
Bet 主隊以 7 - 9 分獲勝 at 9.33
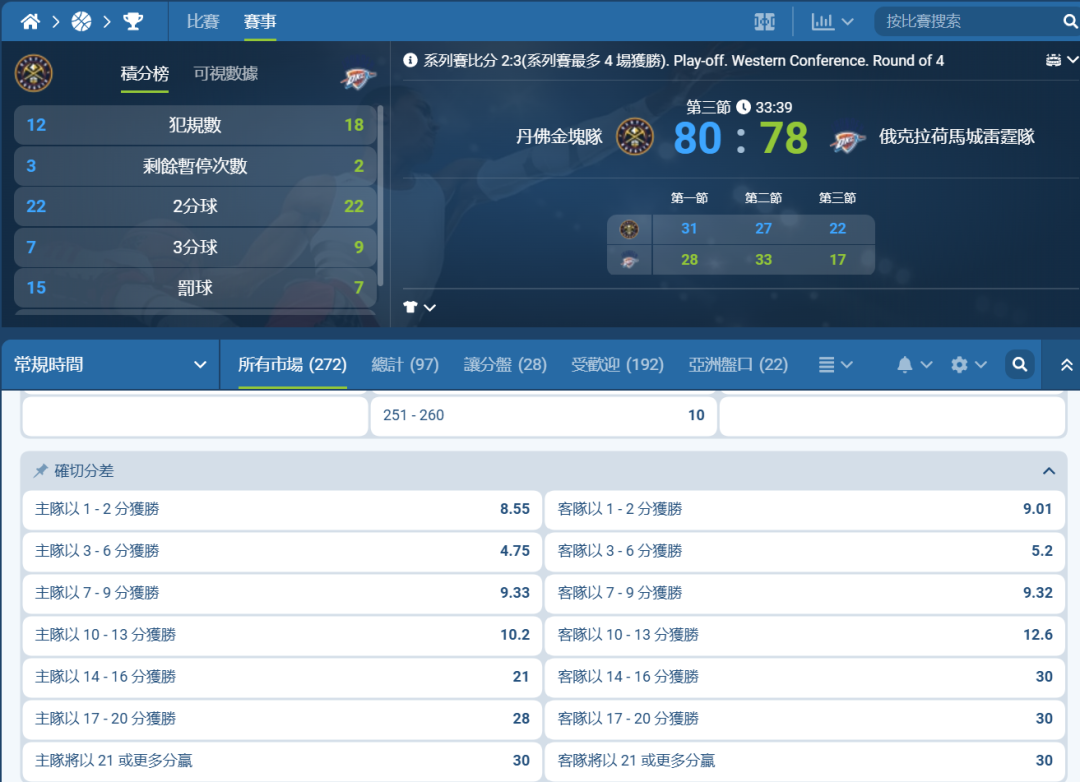[x=282, y=593]
